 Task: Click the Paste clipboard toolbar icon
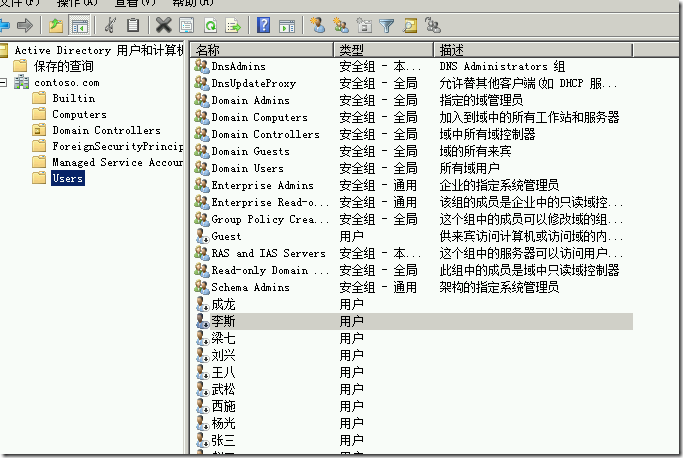(x=132, y=26)
